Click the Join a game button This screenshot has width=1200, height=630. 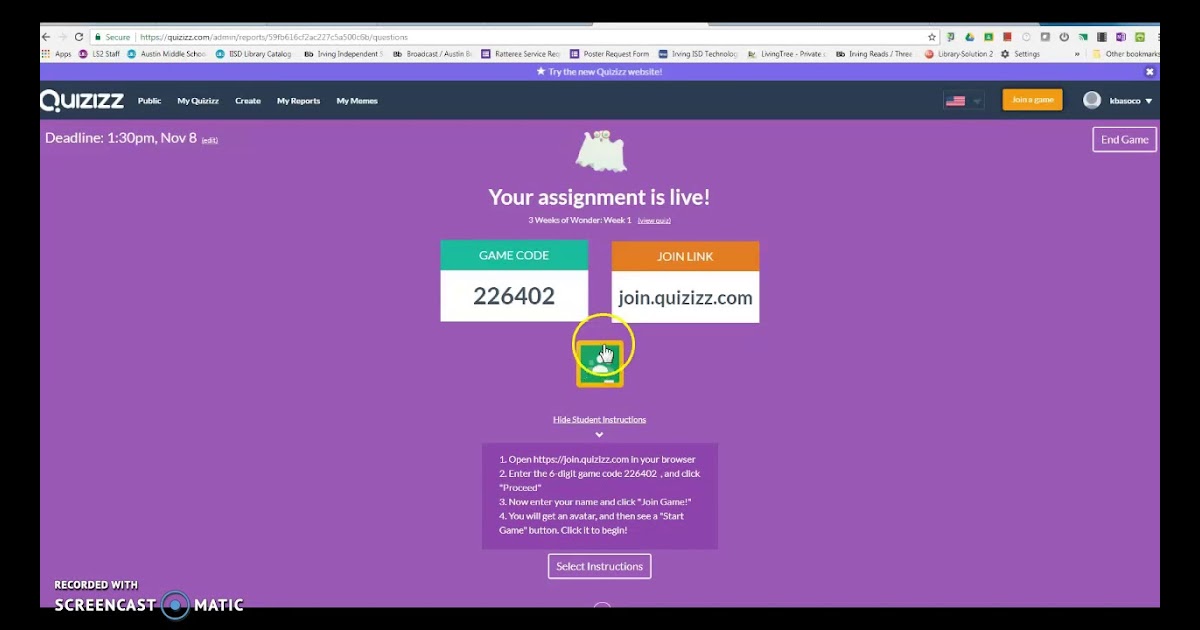[x=1033, y=100]
